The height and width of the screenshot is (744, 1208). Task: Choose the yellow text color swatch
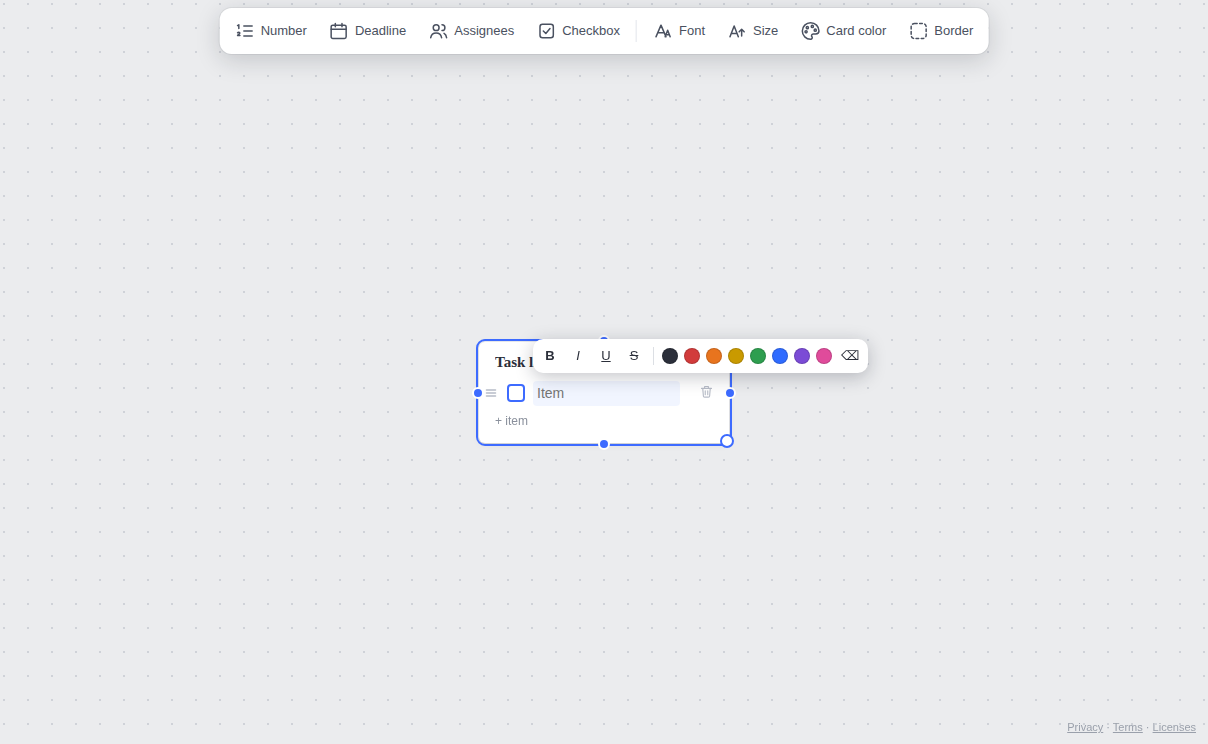point(736,356)
